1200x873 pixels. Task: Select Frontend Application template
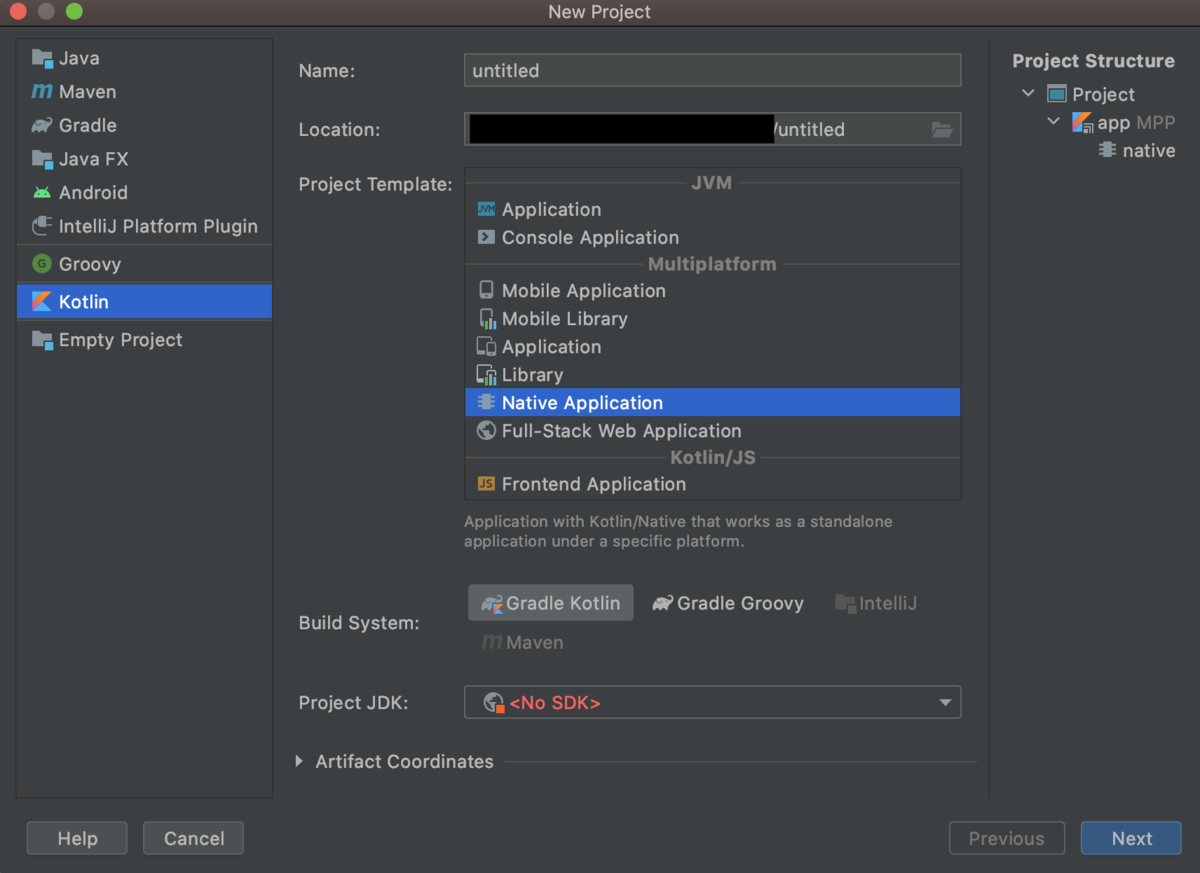coord(712,484)
